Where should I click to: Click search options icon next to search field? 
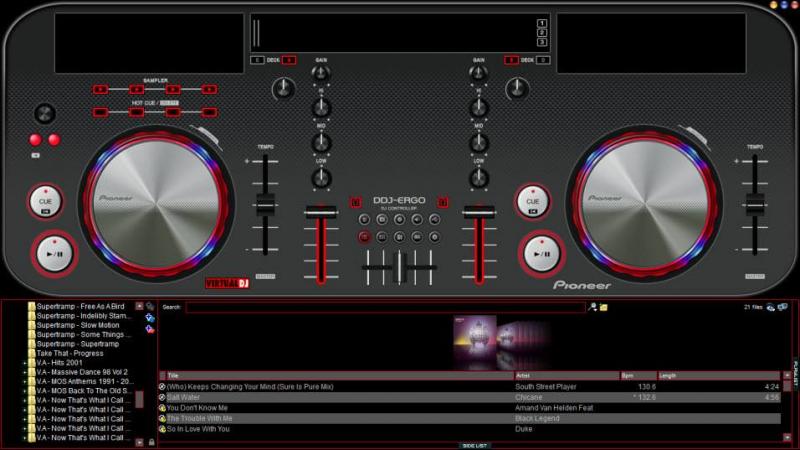coord(592,307)
